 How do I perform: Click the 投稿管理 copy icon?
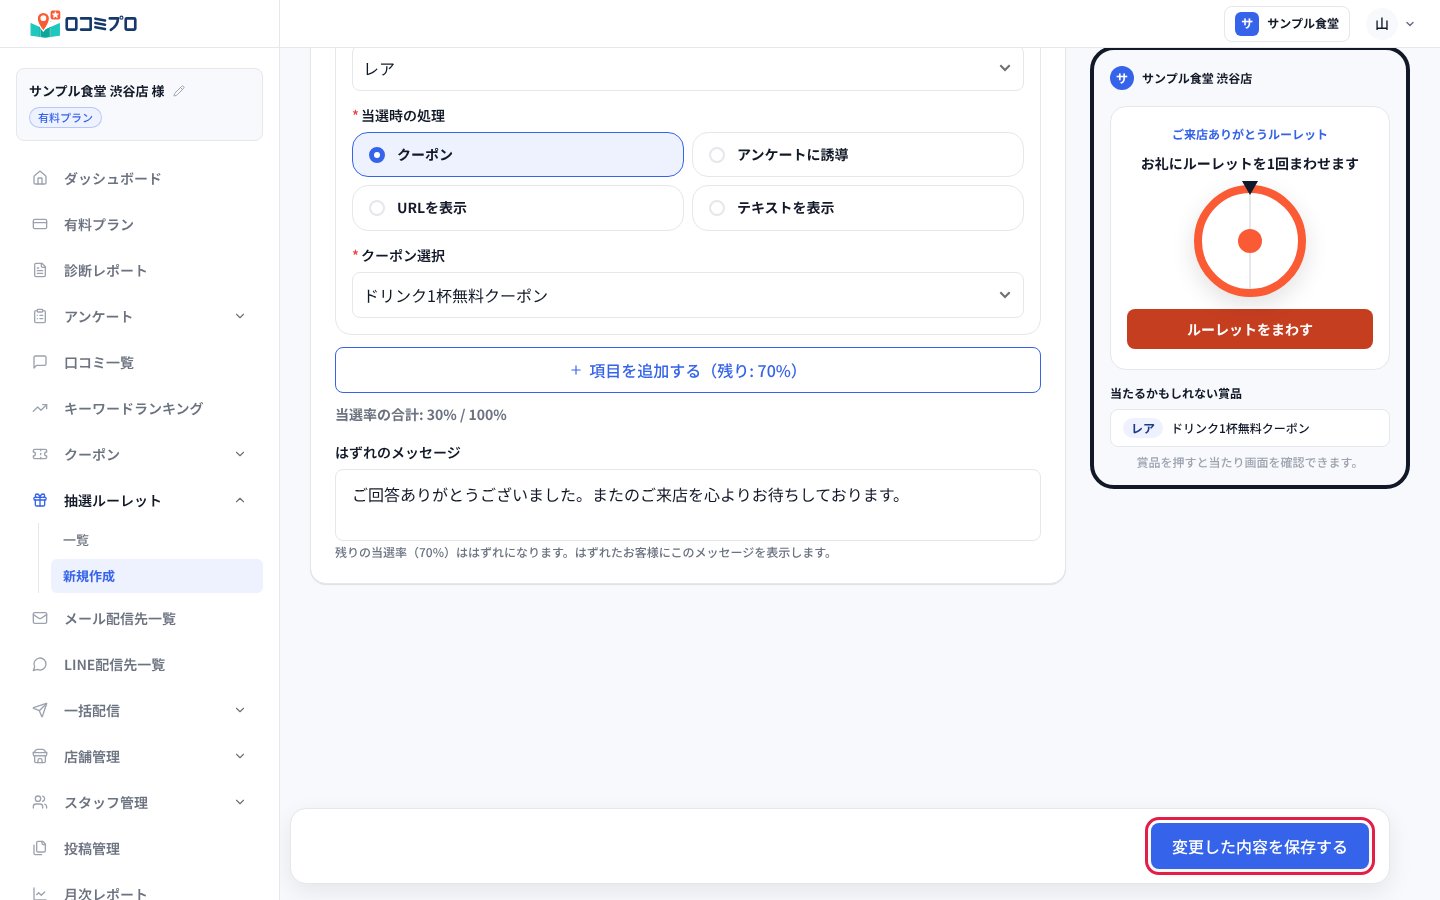[40, 848]
